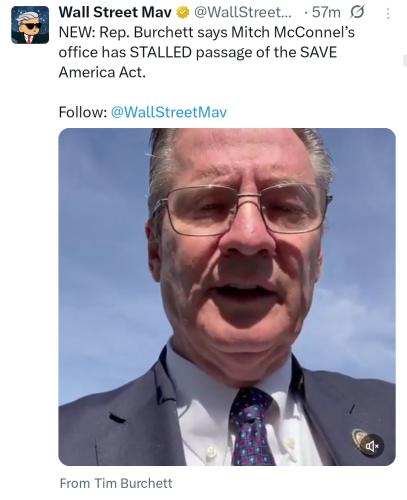Open the truncated @WallStreet... handle
This screenshot has height=500, width=407.
(x=243, y=13)
